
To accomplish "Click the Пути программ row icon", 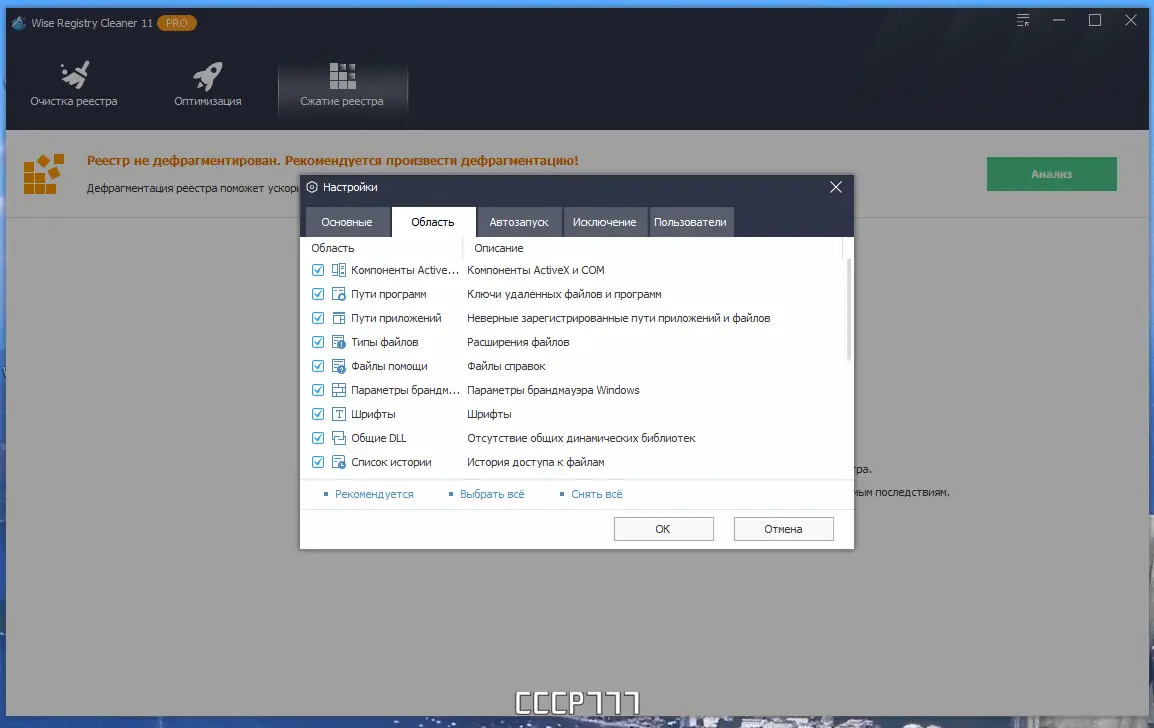I will (x=339, y=294).
